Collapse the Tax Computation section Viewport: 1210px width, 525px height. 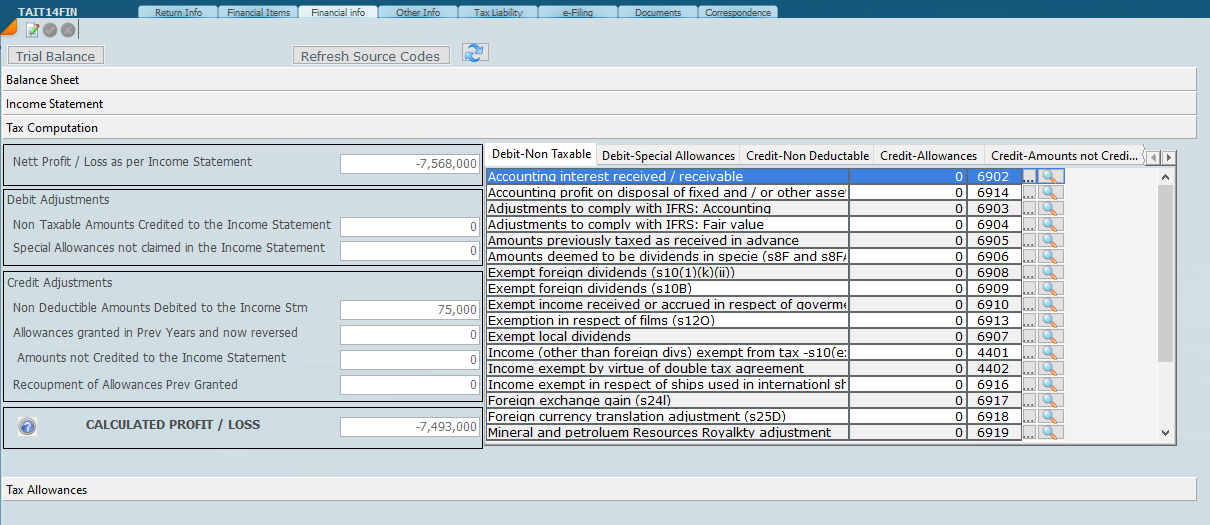(598, 128)
